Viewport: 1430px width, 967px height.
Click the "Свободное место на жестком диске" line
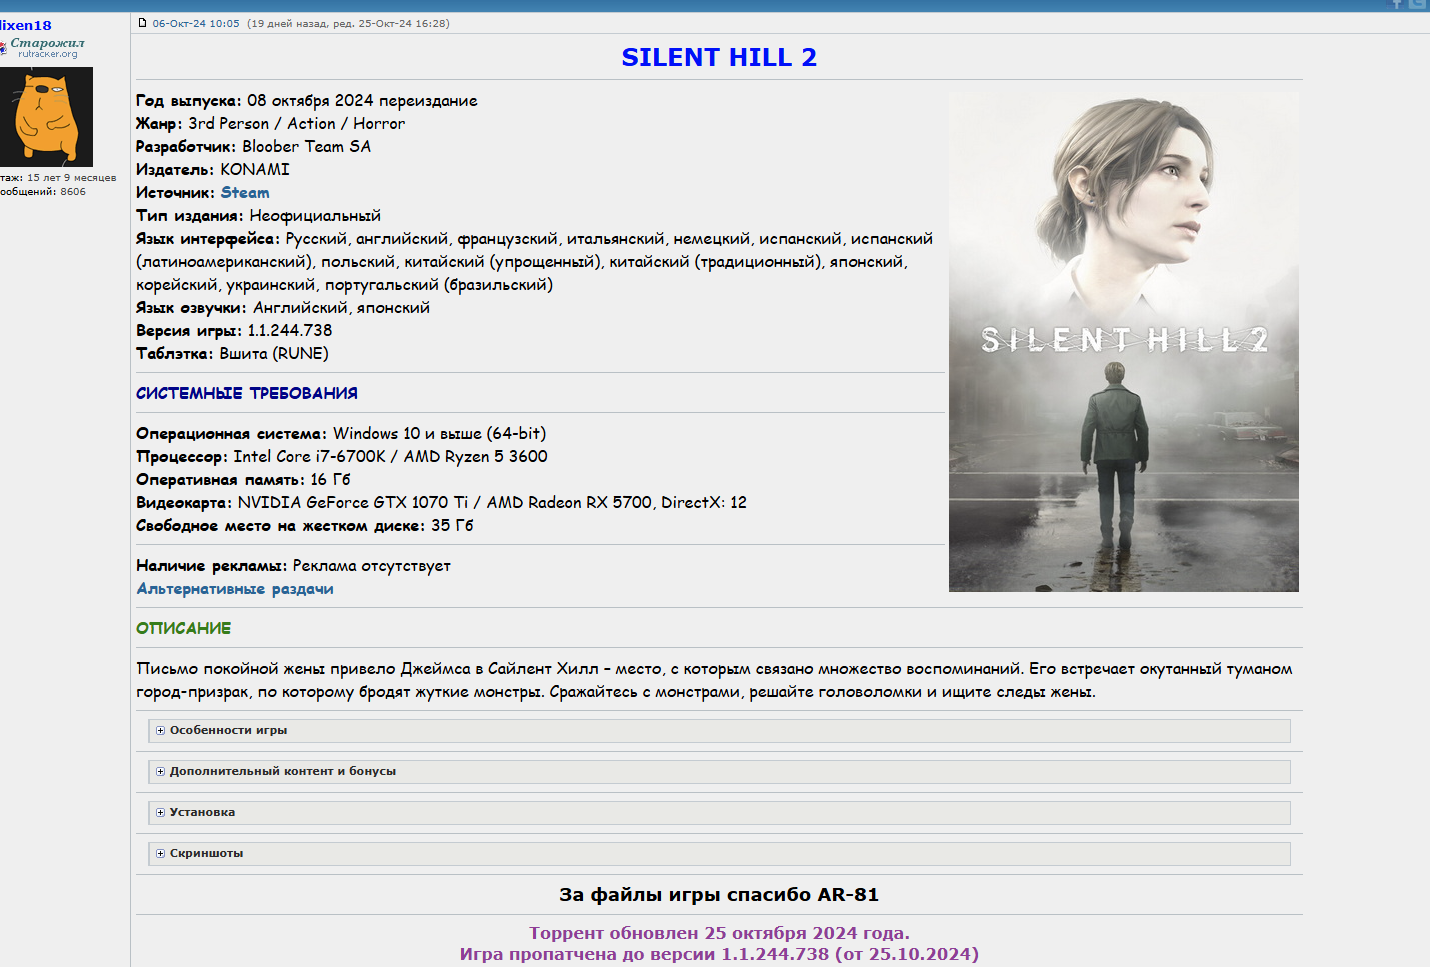click(x=305, y=526)
